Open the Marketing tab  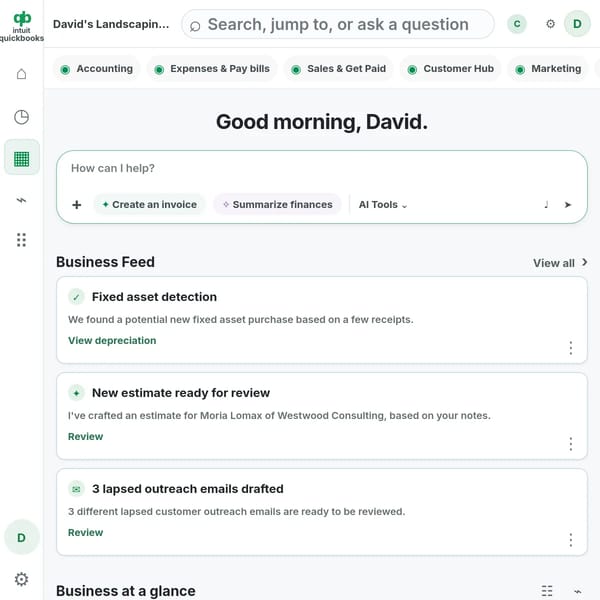click(548, 69)
